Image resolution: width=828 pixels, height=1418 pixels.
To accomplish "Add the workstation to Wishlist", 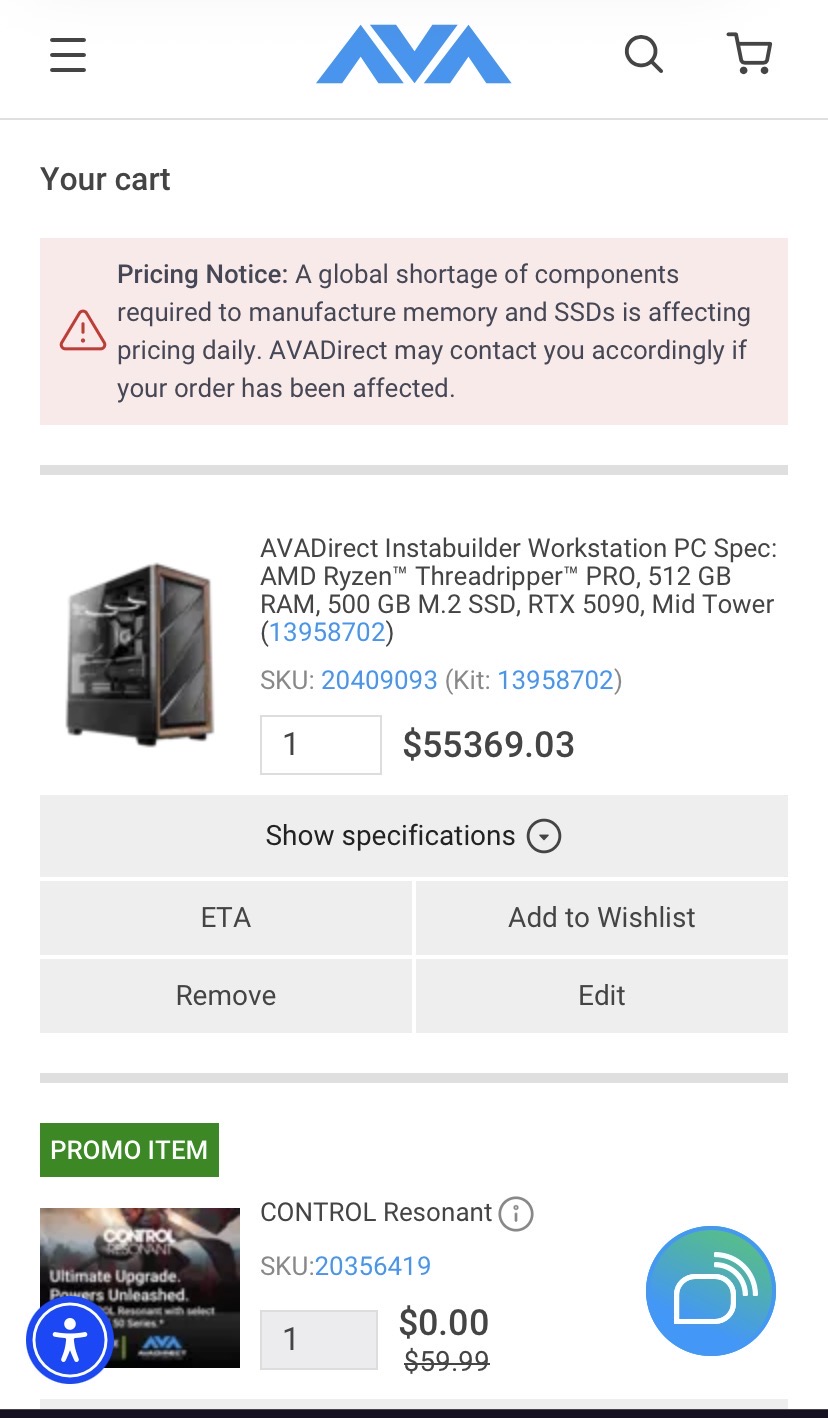I will point(602,918).
